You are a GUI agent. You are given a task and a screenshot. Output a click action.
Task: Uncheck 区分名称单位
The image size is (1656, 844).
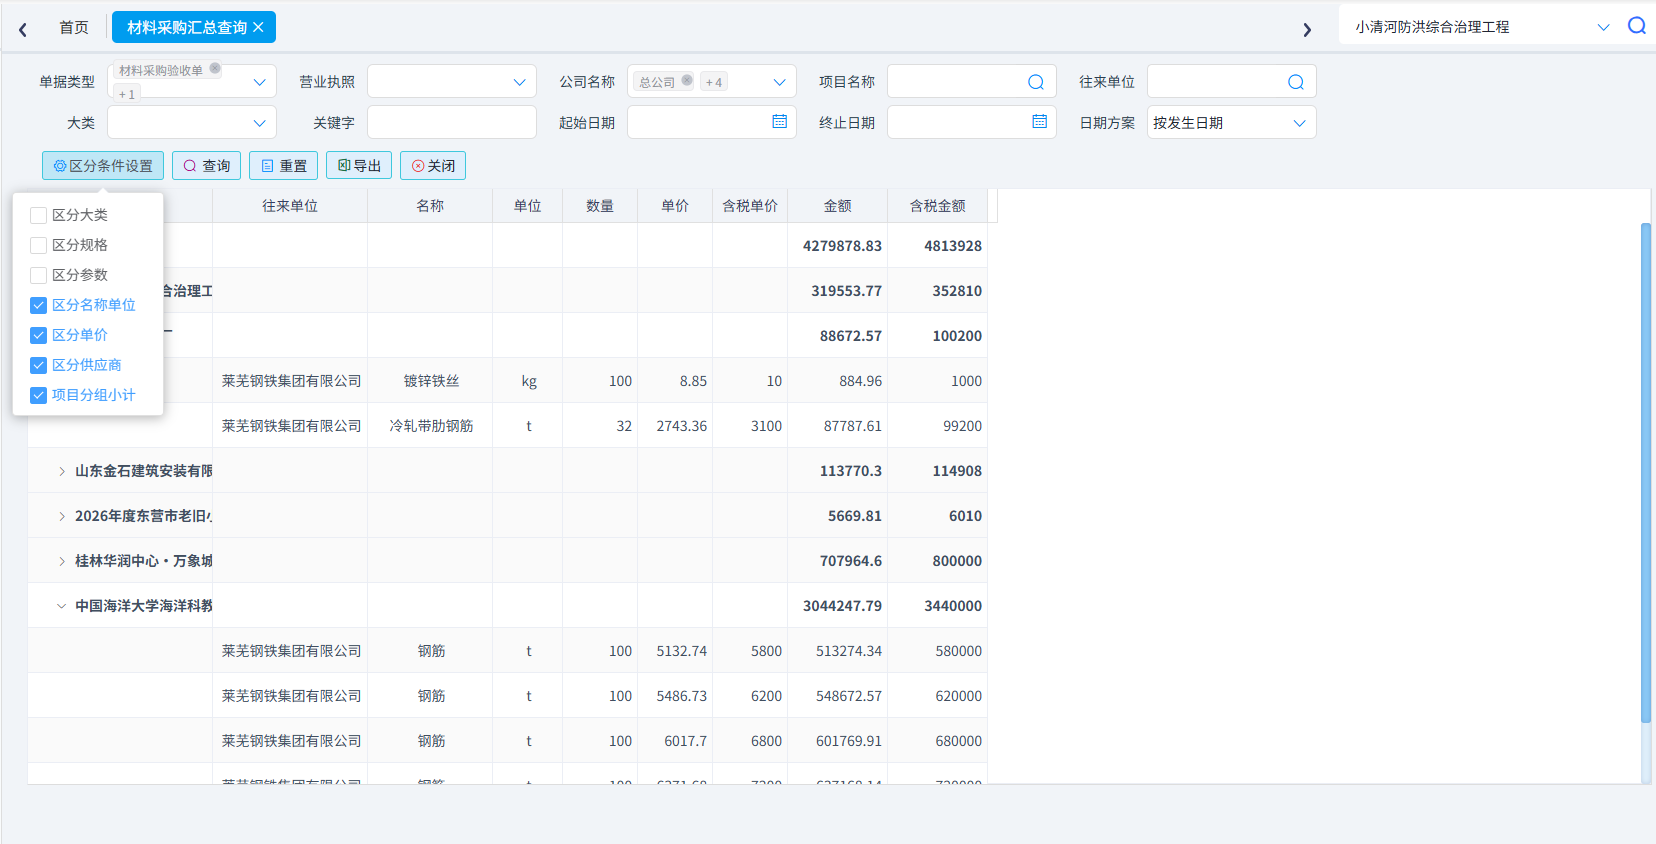pyautogui.click(x=39, y=305)
